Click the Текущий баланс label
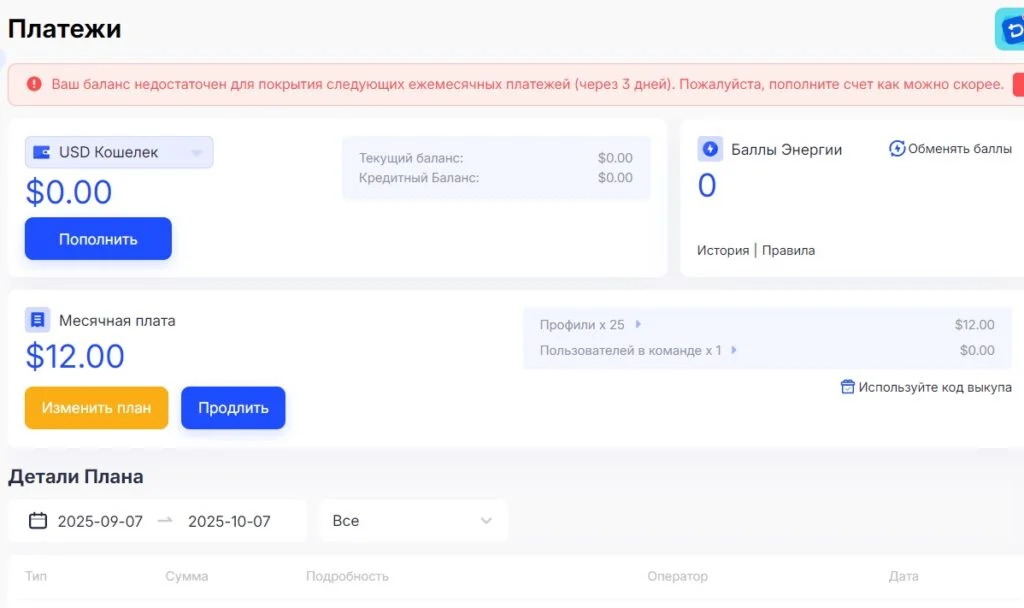The width and height of the screenshot is (1024, 608). point(411,158)
